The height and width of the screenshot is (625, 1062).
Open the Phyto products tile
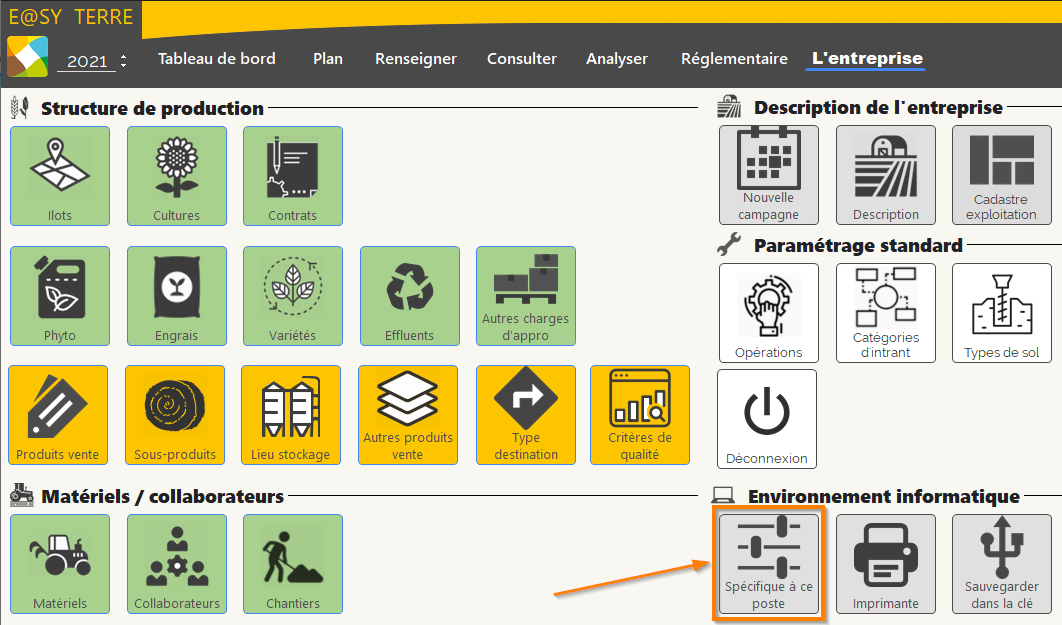point(60,296)
